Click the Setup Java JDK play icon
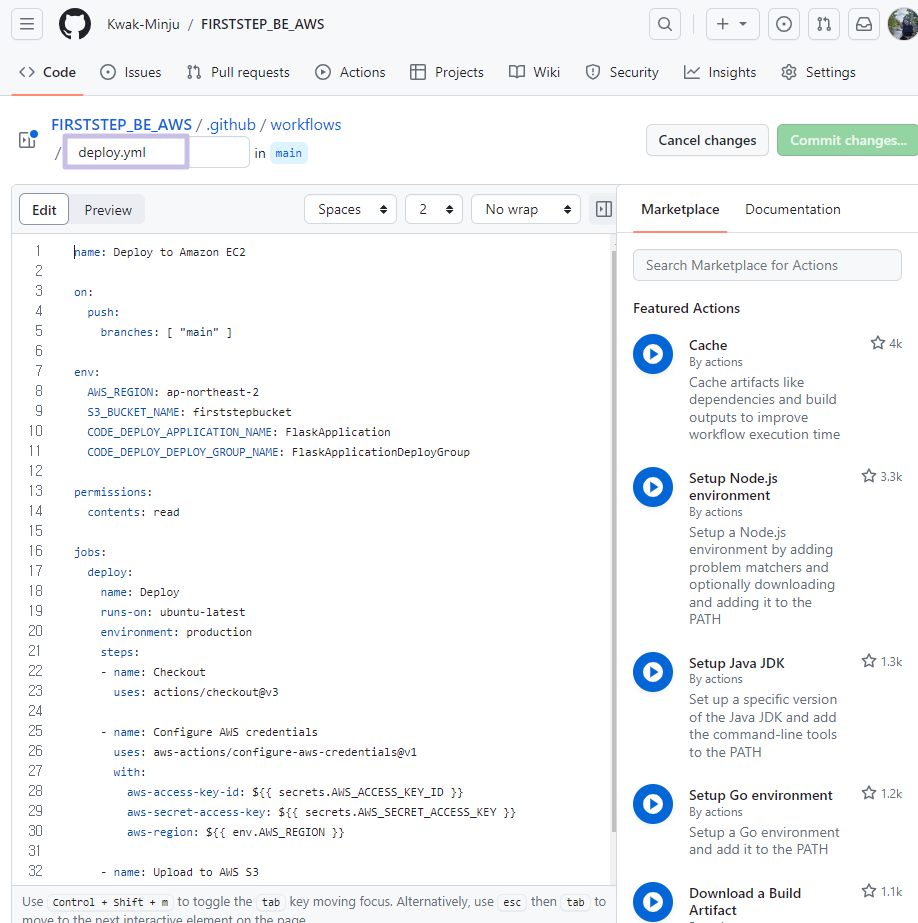The height and width of the screenshot is (923, 918). (653, 672)
